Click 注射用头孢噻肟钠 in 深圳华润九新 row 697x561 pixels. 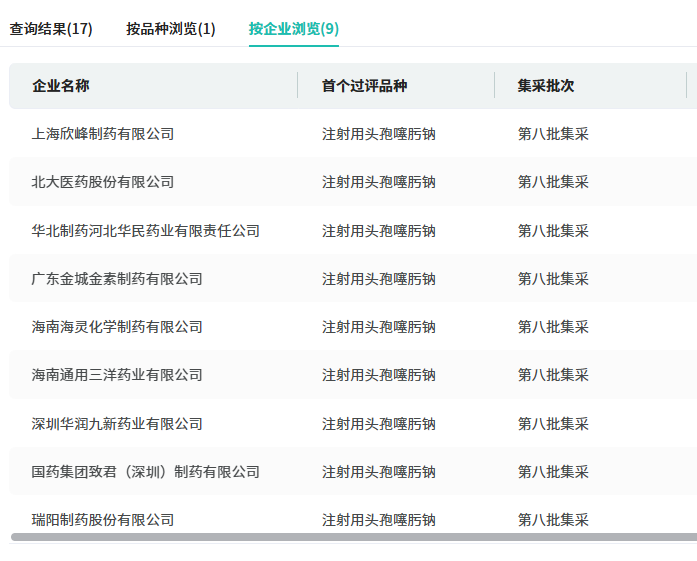pos(379,424)
